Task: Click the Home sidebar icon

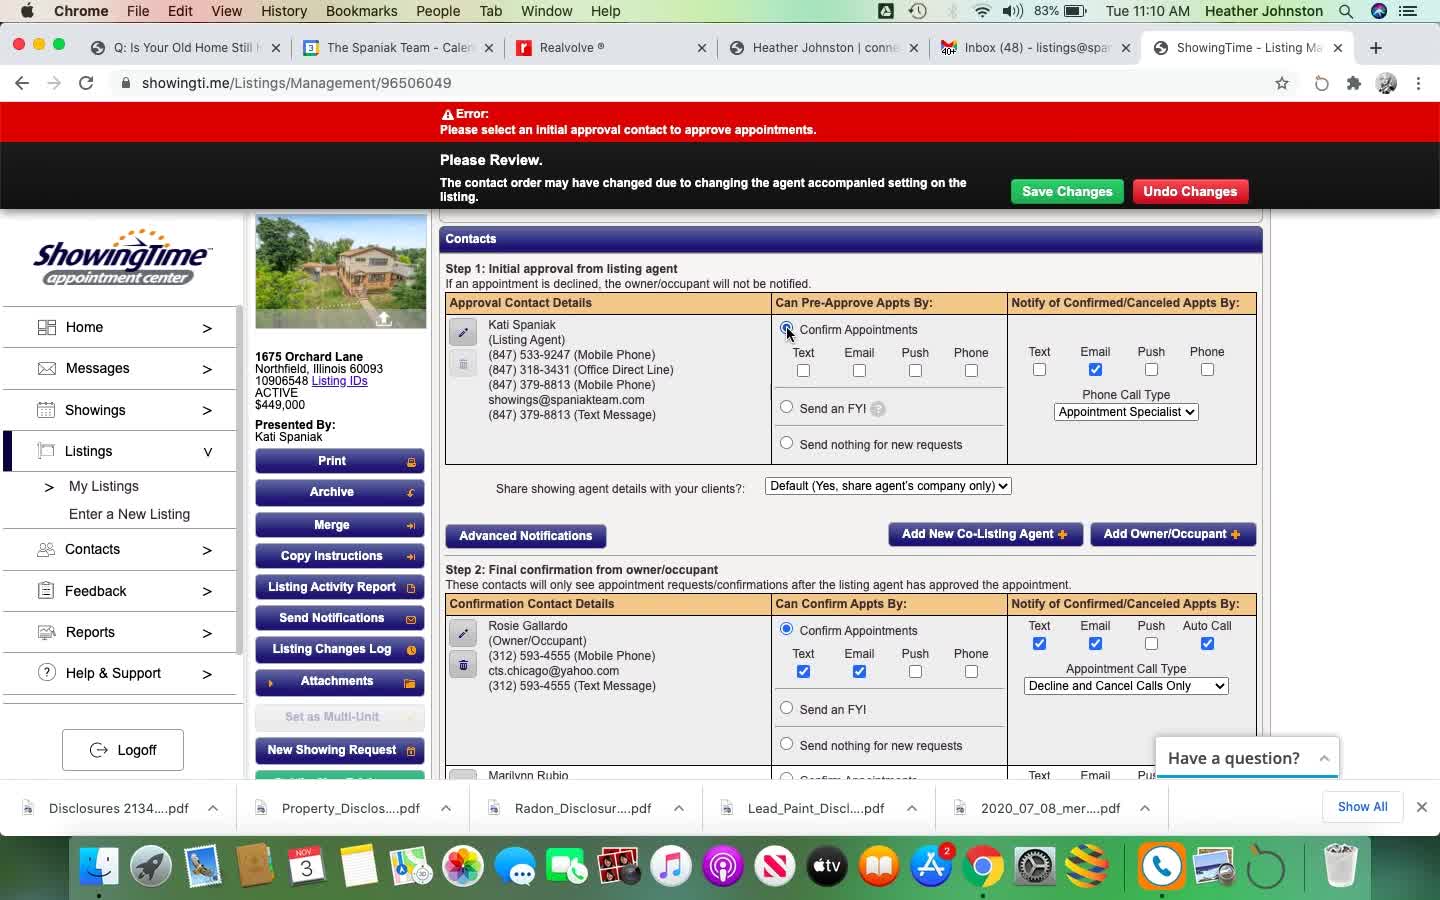Action: (46, 327)
